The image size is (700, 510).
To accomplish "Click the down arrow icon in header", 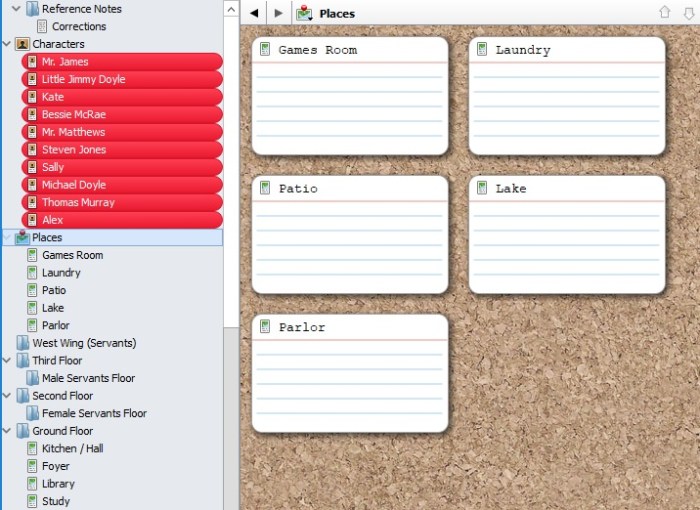I will (687, 13).
